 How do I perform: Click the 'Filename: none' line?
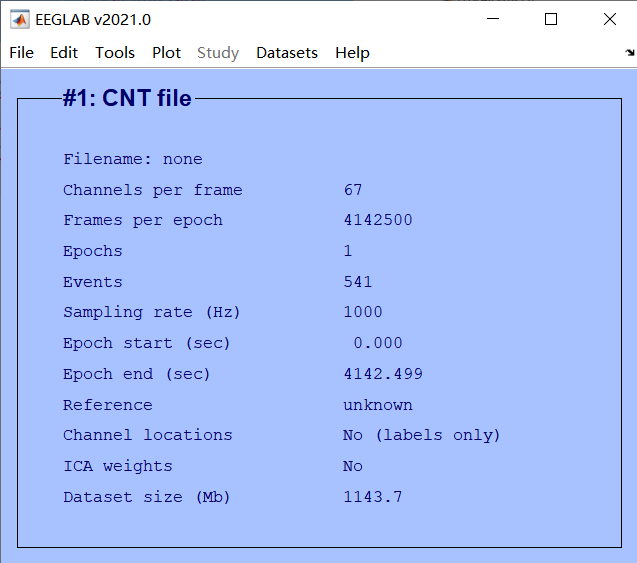pos(133,159)
